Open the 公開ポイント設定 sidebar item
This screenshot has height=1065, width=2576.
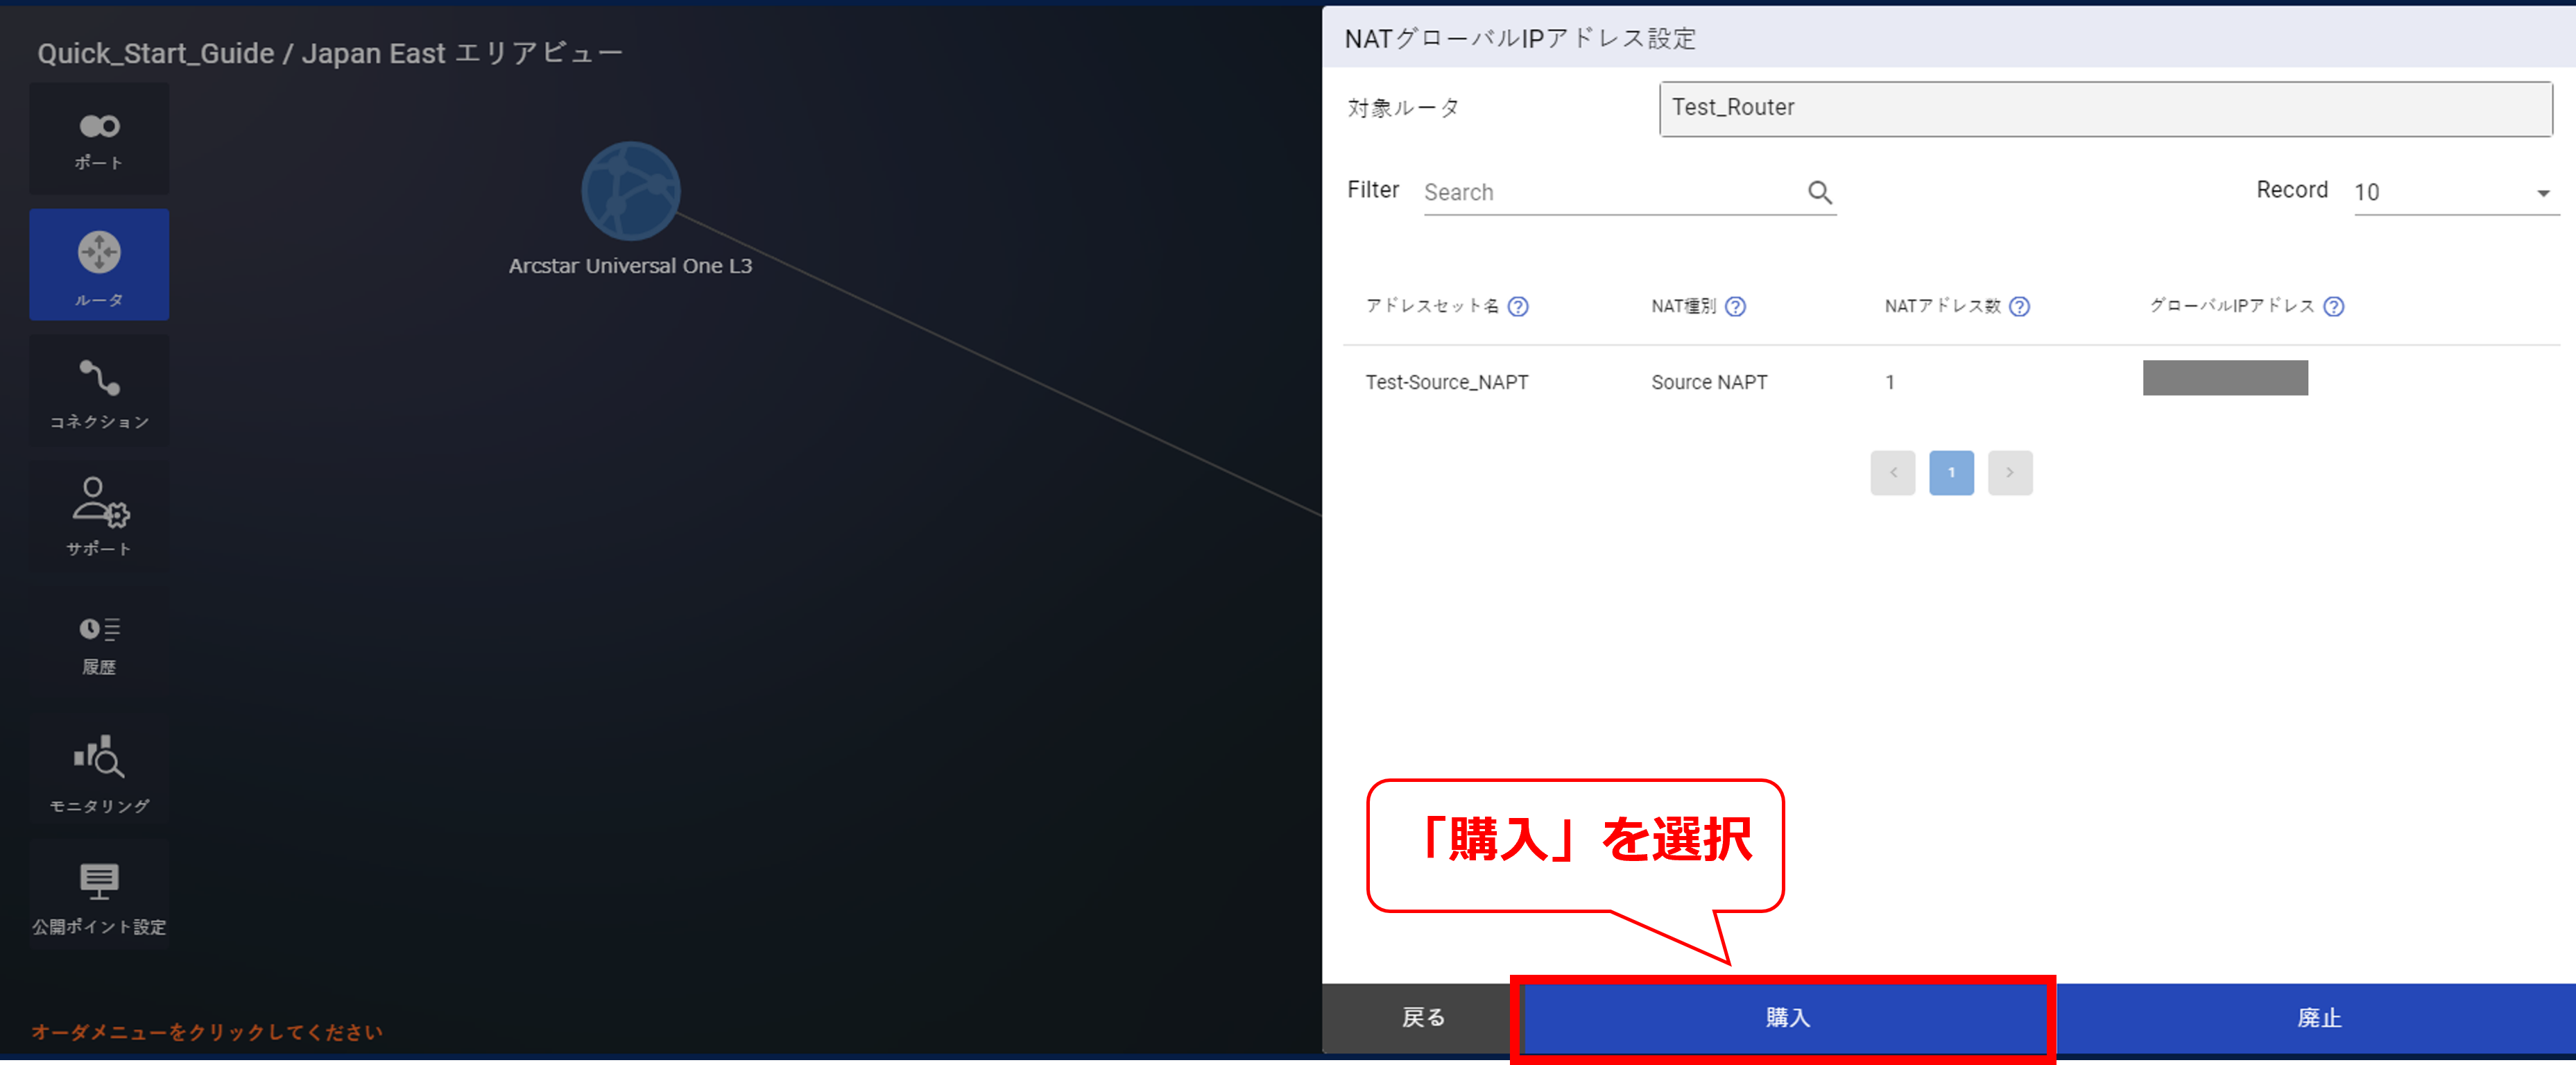[99, 895]
